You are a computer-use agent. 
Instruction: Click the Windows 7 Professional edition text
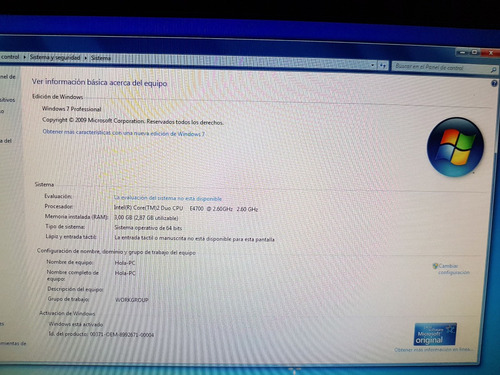pyautogui.click(x=71, y=109)
